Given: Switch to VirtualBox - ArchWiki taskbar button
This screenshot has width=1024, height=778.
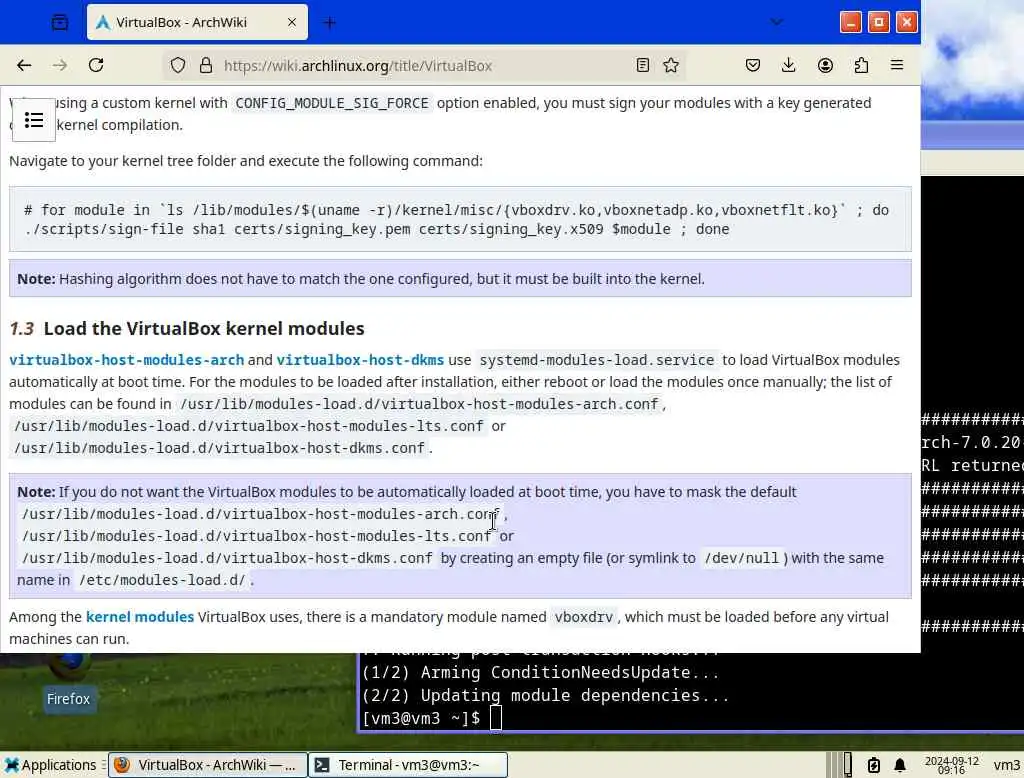Looking at the screenshot, I should (x=207, y=765).
